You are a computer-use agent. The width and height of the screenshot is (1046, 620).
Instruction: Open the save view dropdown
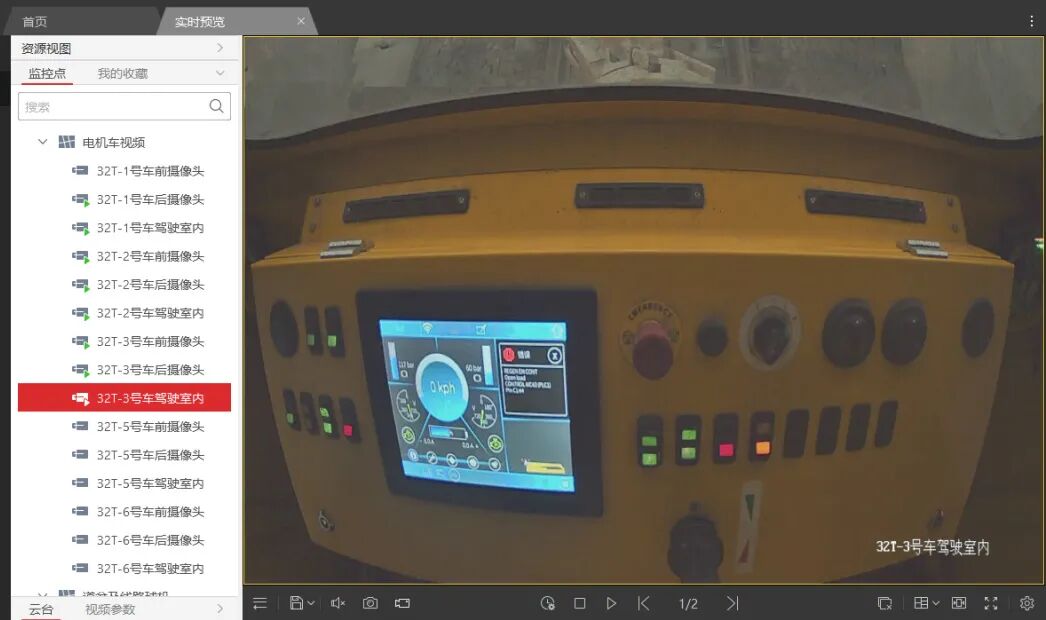pos(302,603)
